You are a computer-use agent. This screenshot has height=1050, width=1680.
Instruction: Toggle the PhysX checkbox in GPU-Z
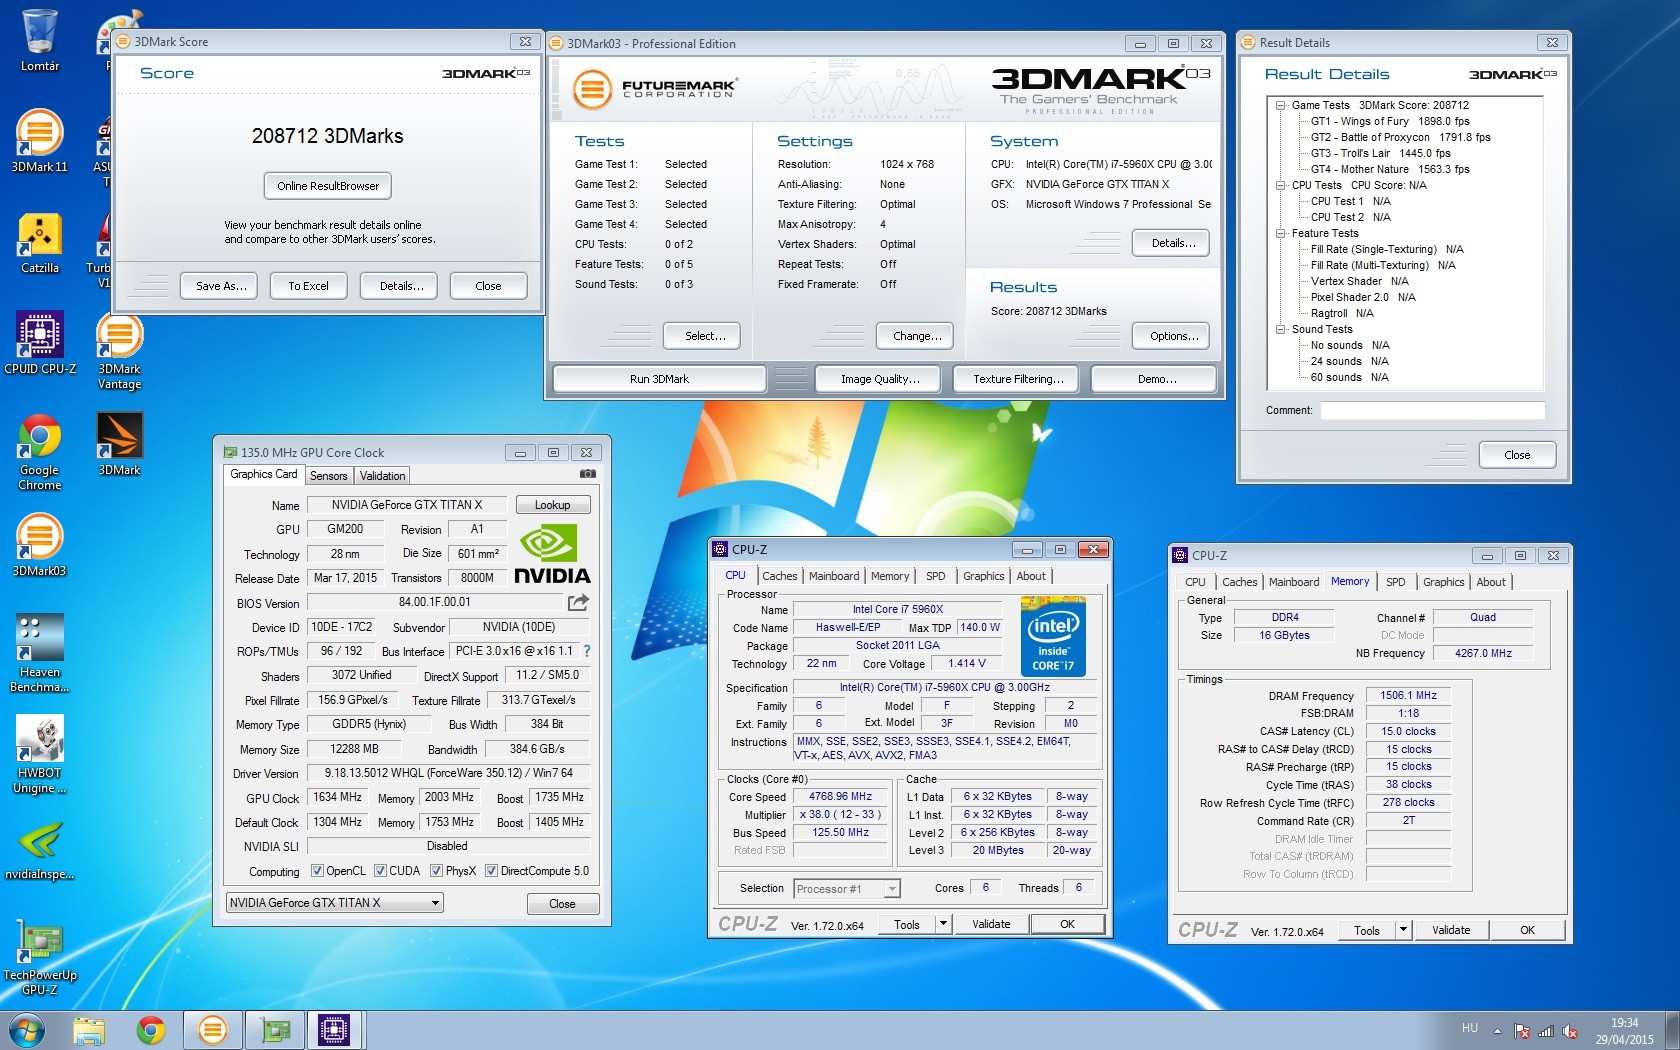[436, 871]
